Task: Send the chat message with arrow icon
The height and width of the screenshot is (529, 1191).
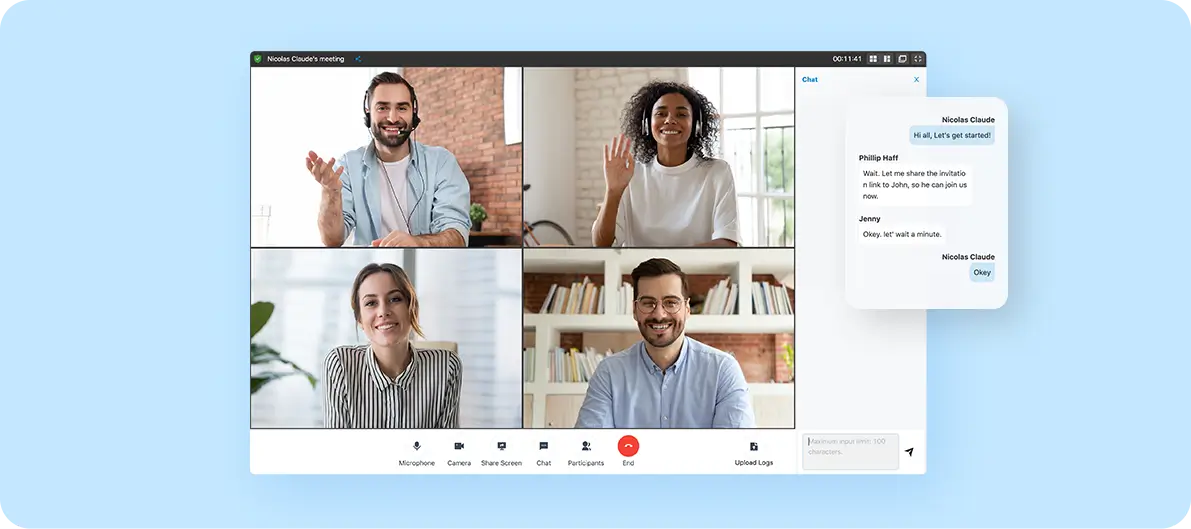Action: [x=909, y=452]
